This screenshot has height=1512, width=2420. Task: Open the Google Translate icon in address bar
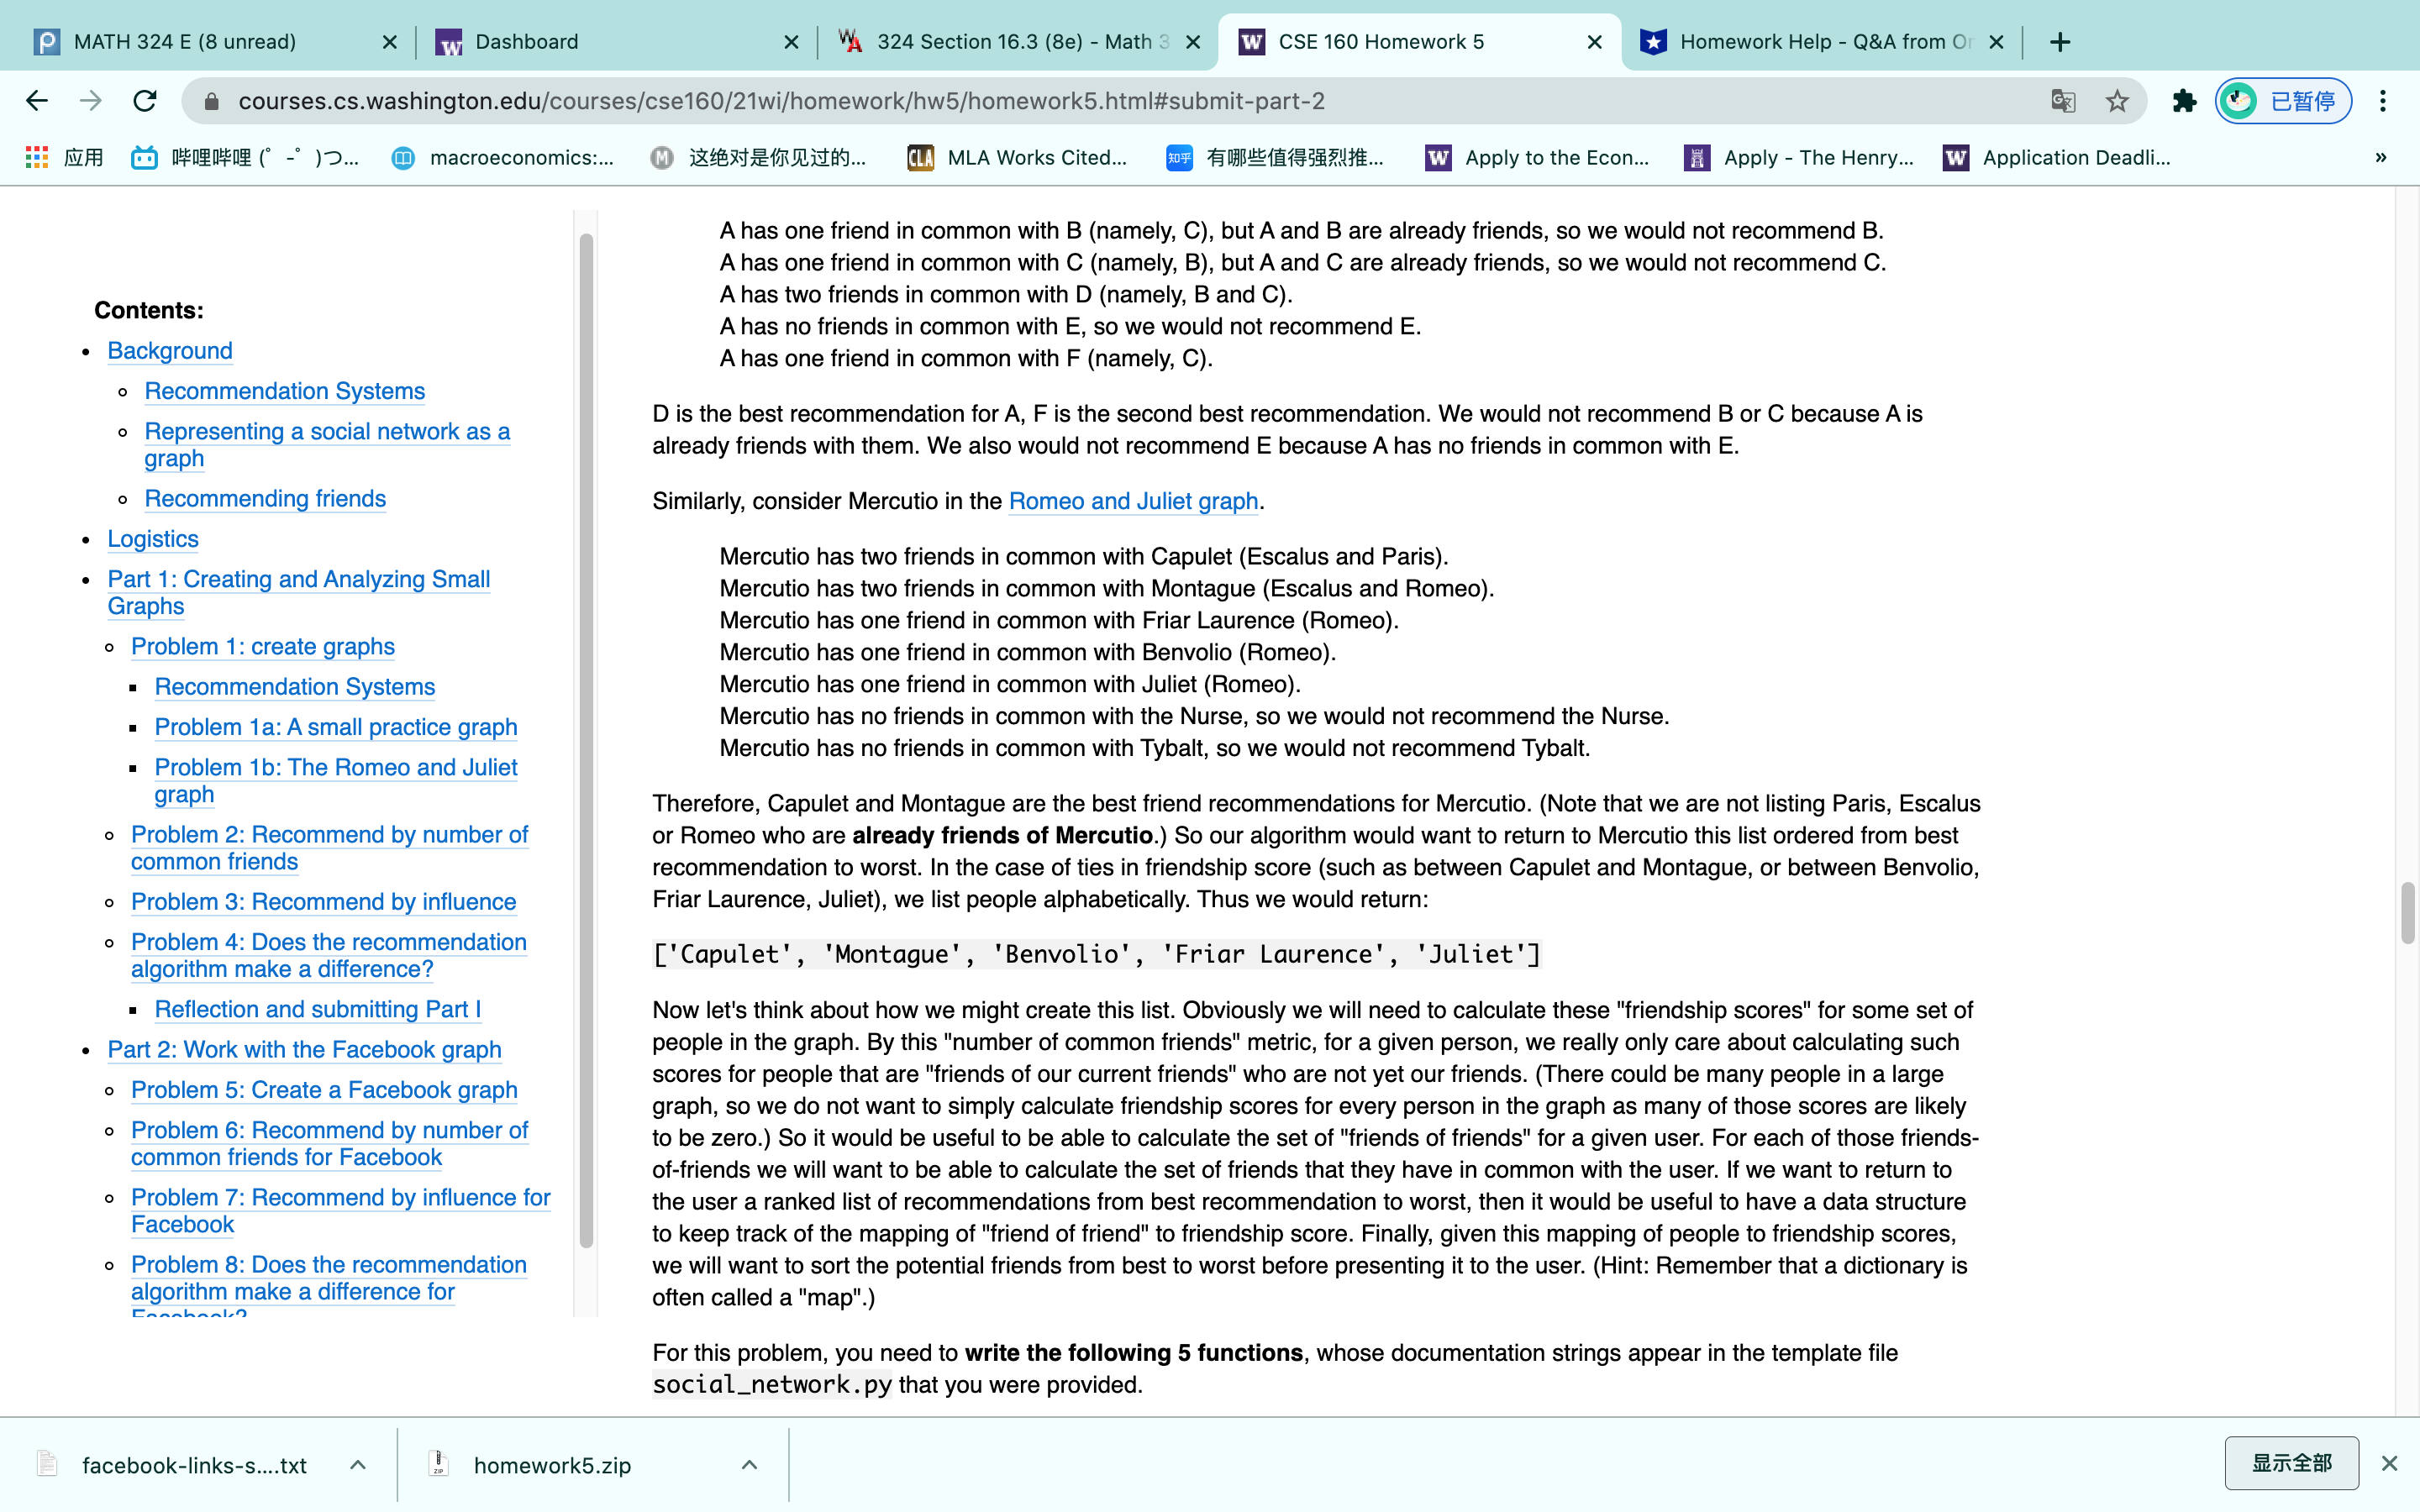2063,100
